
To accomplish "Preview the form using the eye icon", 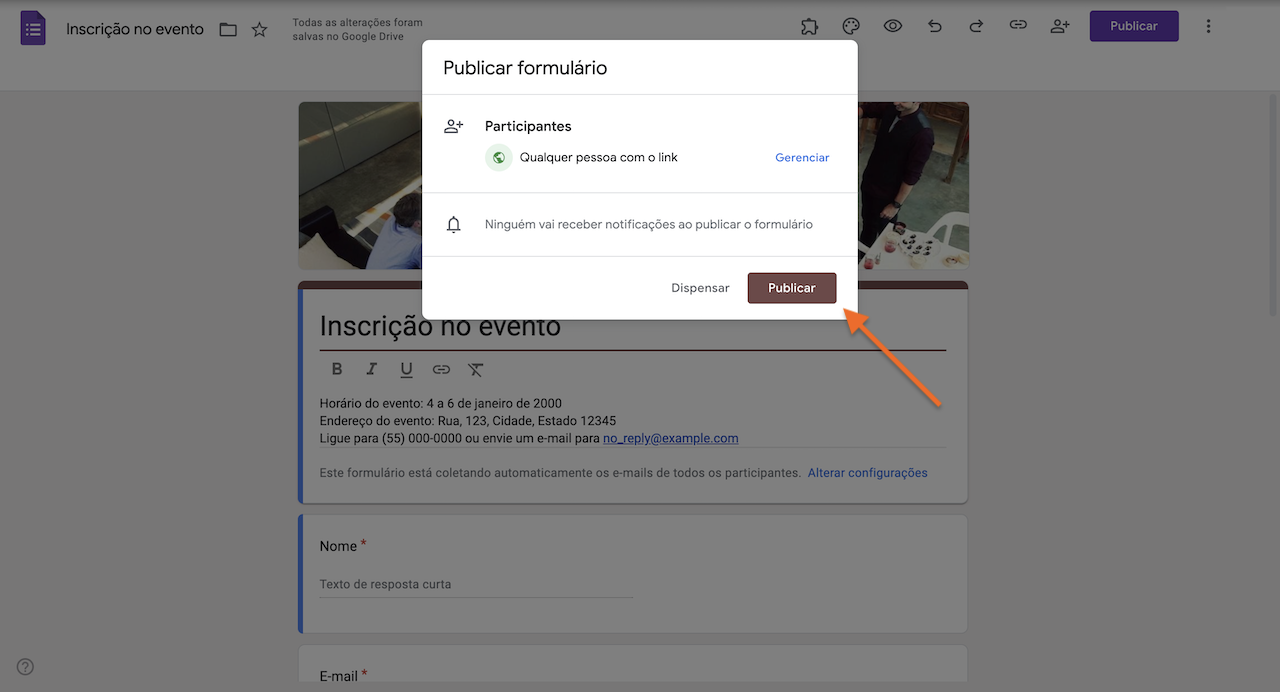I will tap(893, 26).
